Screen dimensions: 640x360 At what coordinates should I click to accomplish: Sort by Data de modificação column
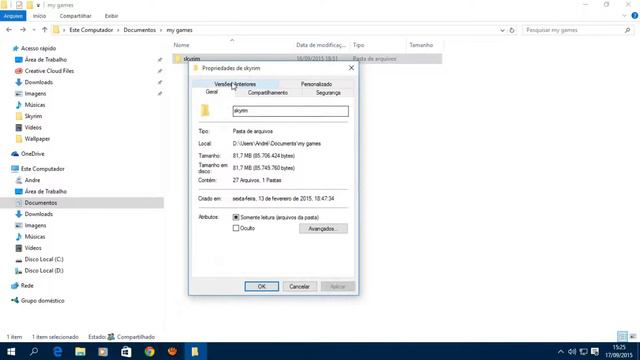[321, 45]
